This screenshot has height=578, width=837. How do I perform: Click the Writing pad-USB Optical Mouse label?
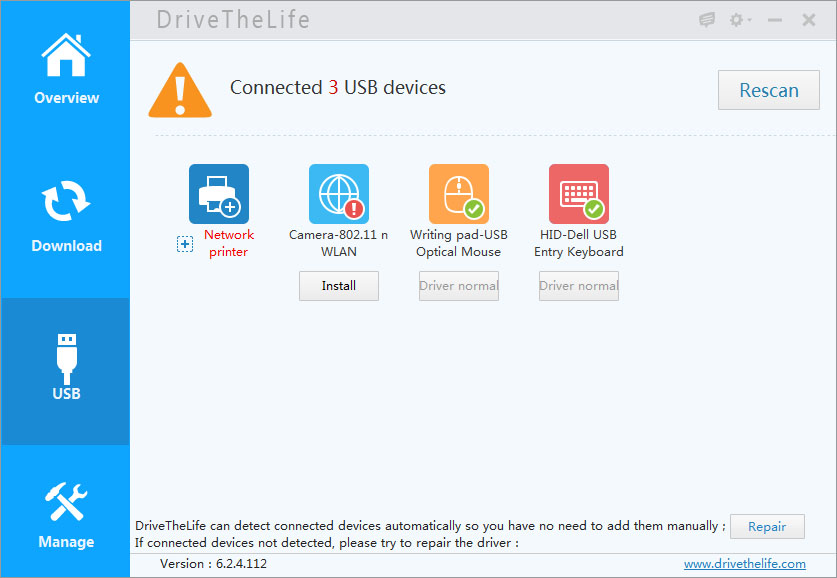(x=459, y=243)
